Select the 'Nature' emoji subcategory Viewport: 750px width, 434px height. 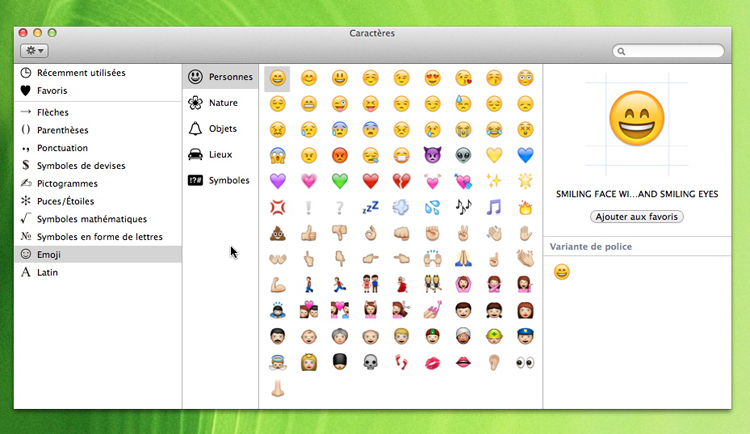coord(222,102)
